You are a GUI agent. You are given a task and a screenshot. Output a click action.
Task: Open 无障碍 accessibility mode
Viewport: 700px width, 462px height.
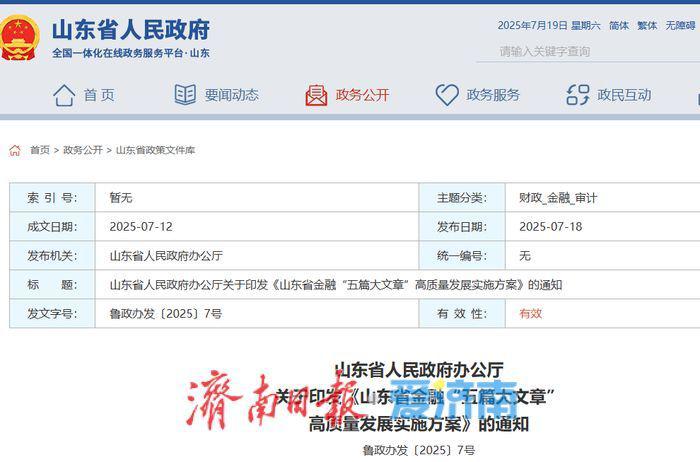(681, 25)
